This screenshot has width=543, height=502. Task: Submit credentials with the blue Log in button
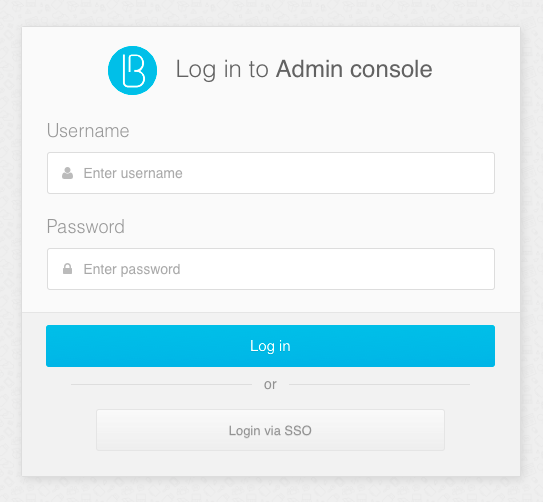pyautogui.click(x=270, y=346)
